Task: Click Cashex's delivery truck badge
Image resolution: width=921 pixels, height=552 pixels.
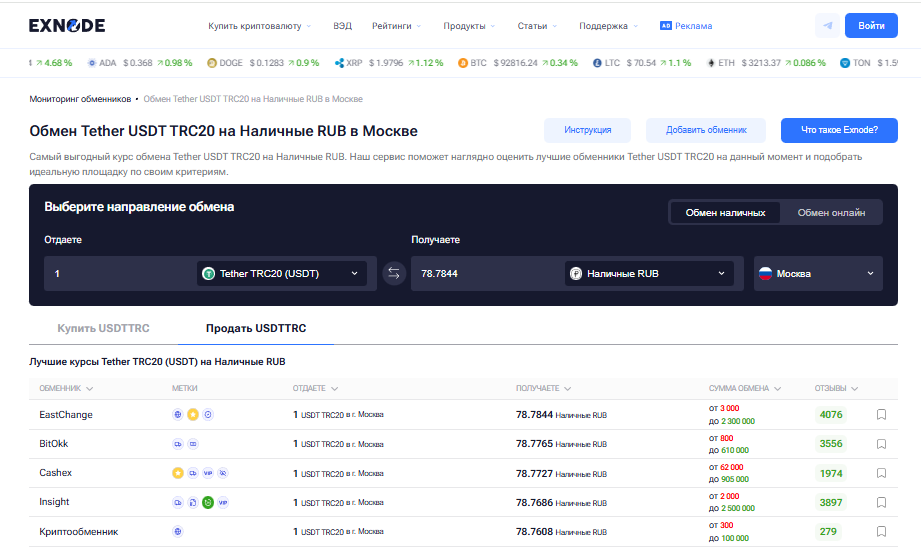Action: click(x=193, y=473)
